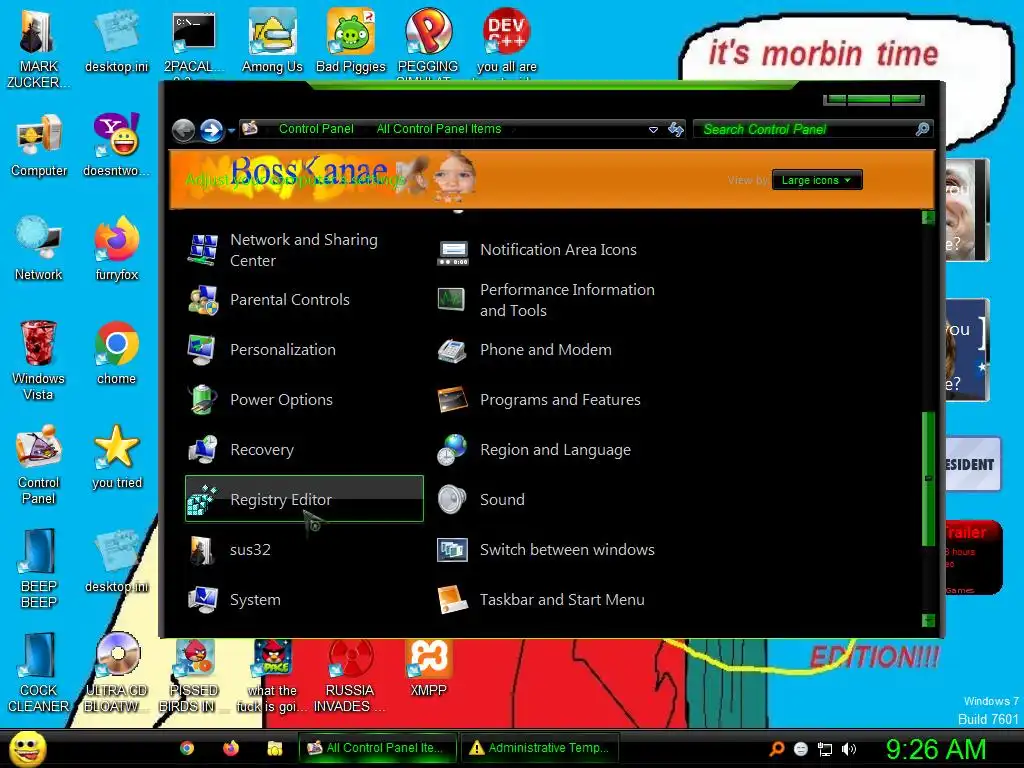Click the smiley Start button
Screen dimensions: 1024x768
pyautogui.click(x=27, y=748)
